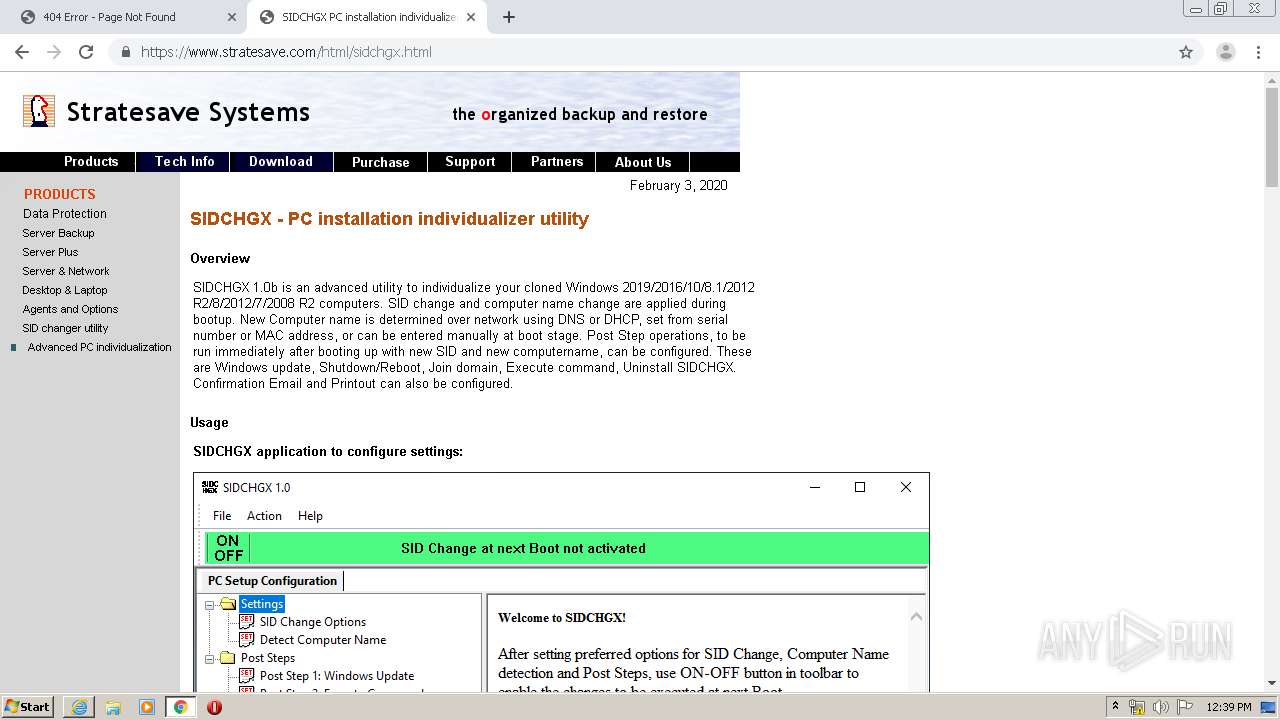Open Agents and Options sidebar link
Image resolution: width=1280 pixels, height=720 pixels.
point(70,309)
